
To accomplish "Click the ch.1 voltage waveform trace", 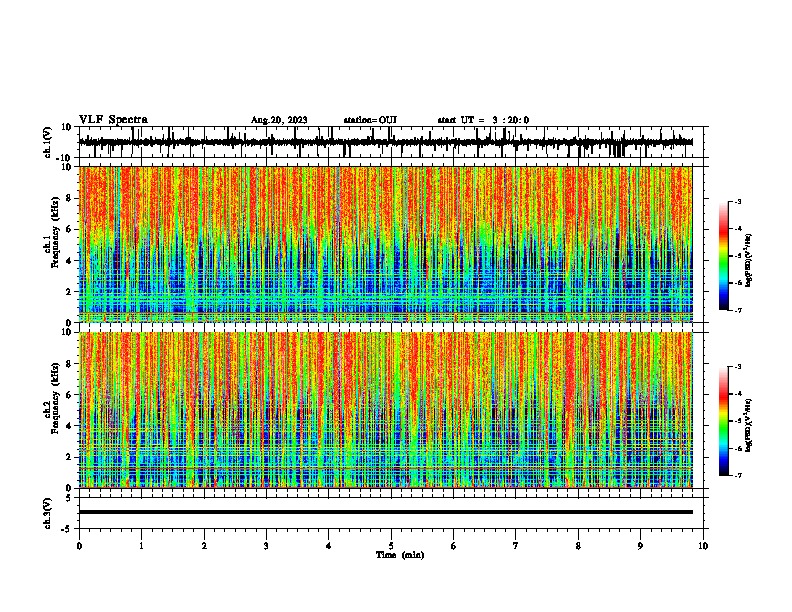I will (x=385, y=142).
